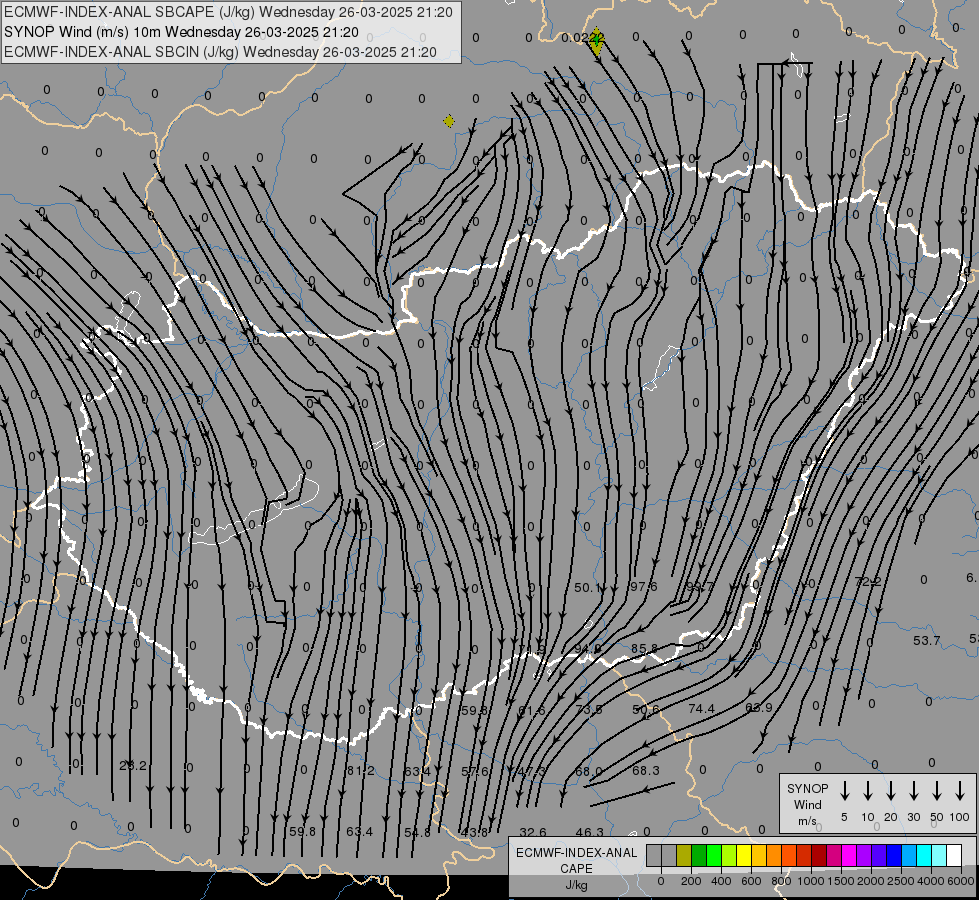
Task: Click the 800 tick label on CAPE scale
Action: (x=781, y=881)
